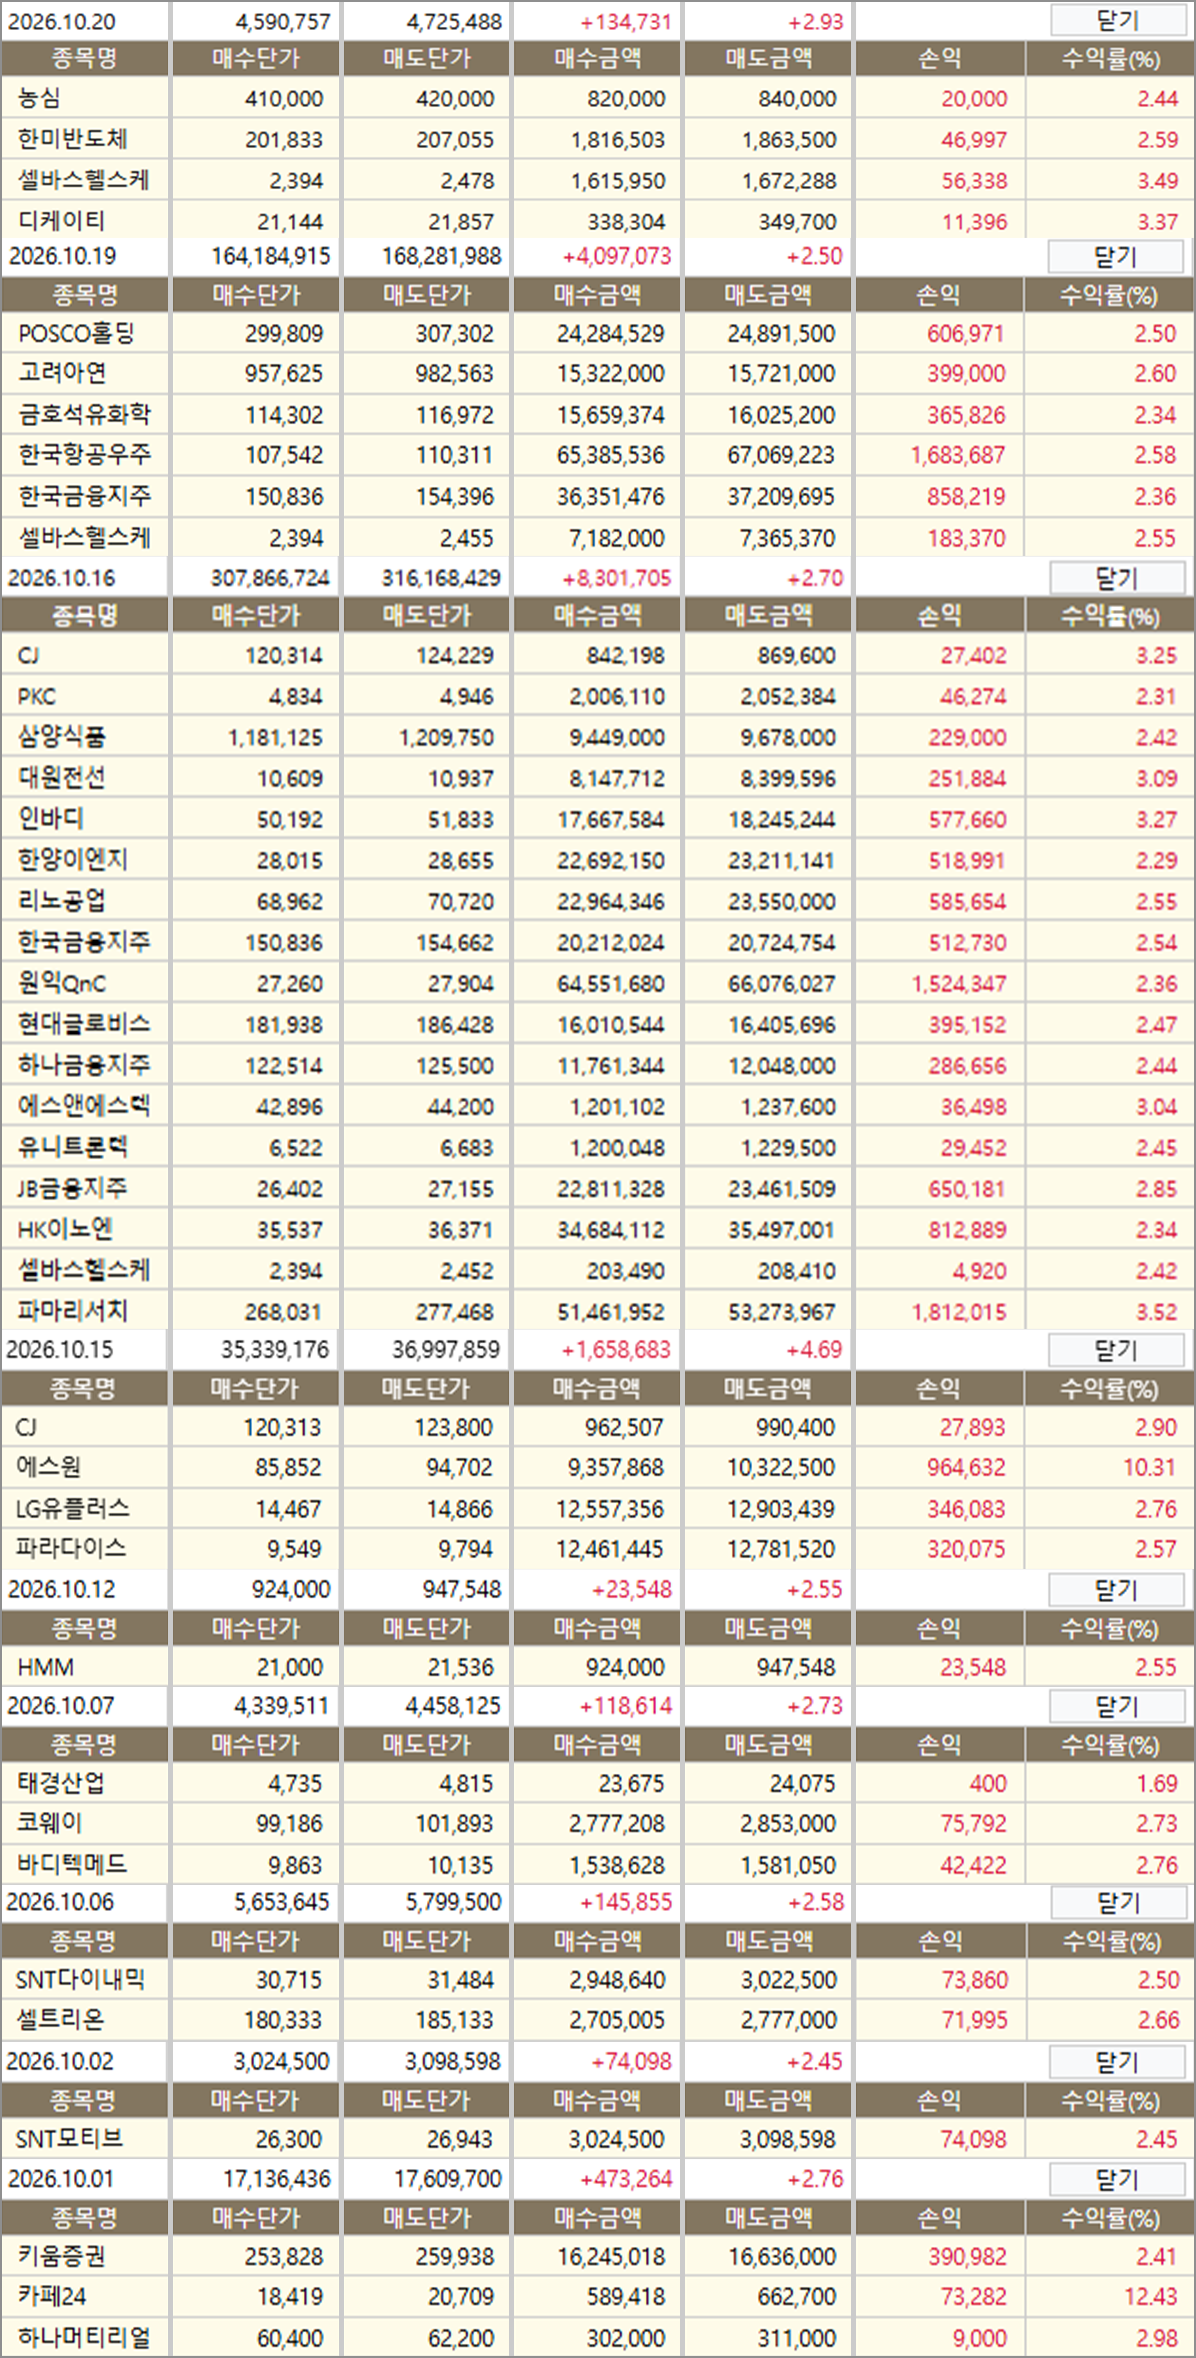Click the 에스원 stock name
The width and height of the screenshot is (1196, 2358).
click(49, 1467)
